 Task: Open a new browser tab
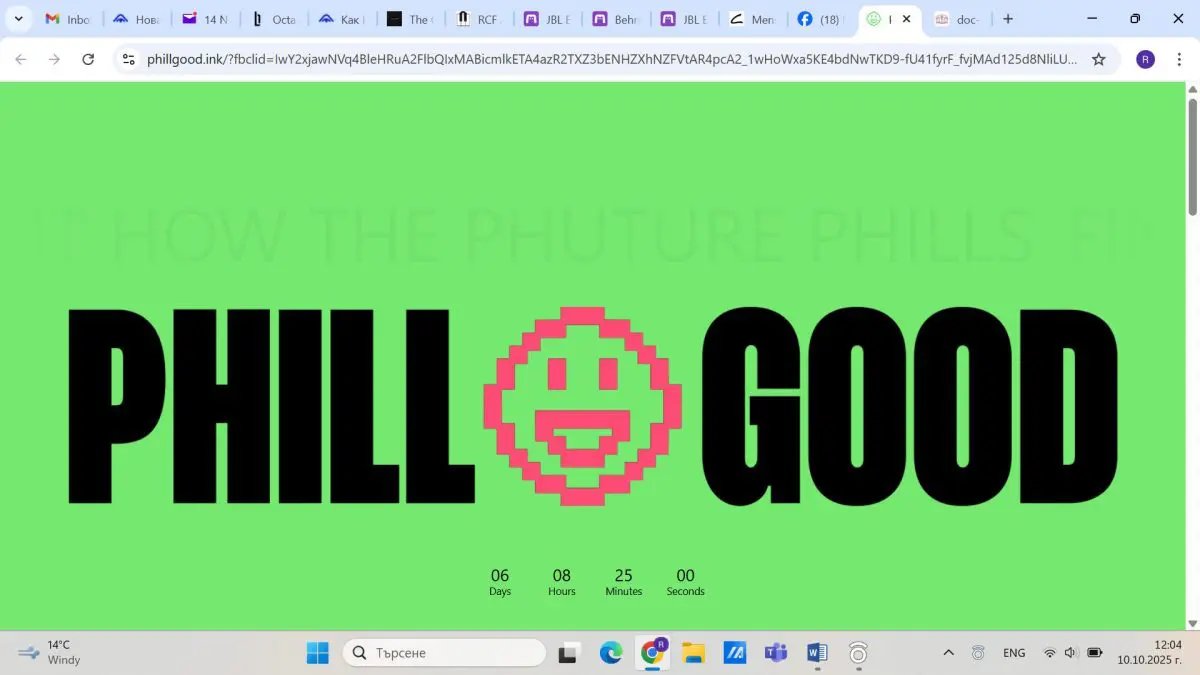1008,19
